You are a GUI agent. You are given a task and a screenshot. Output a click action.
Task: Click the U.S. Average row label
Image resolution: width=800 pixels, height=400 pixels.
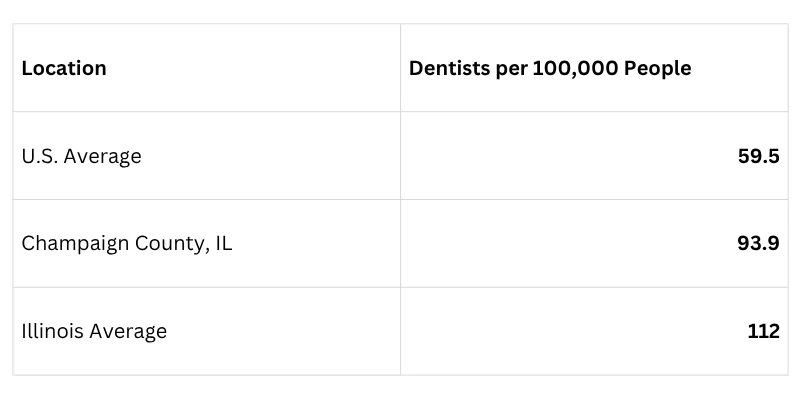point(81,156)
